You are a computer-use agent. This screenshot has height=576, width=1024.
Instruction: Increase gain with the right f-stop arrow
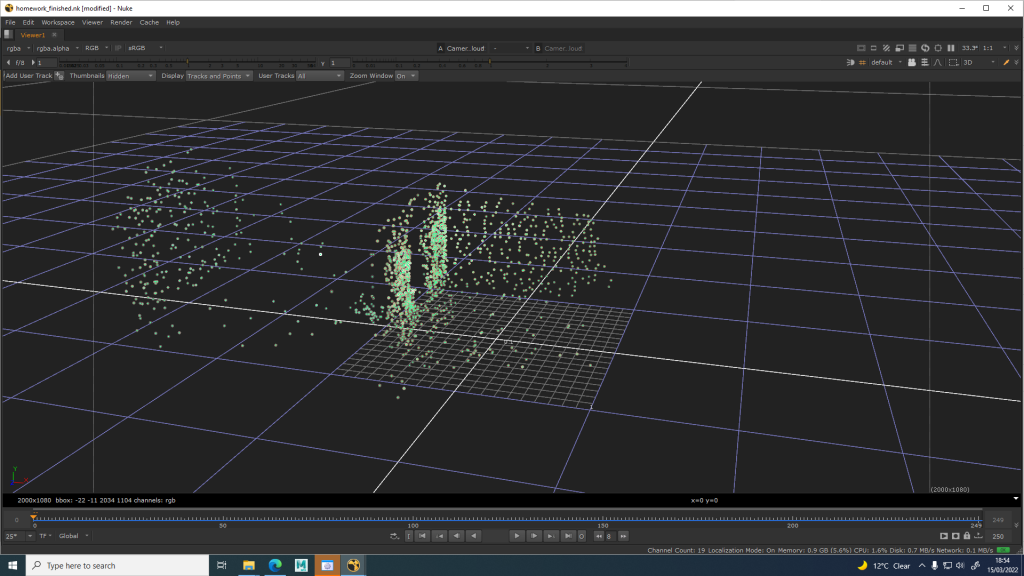(33, 63)
